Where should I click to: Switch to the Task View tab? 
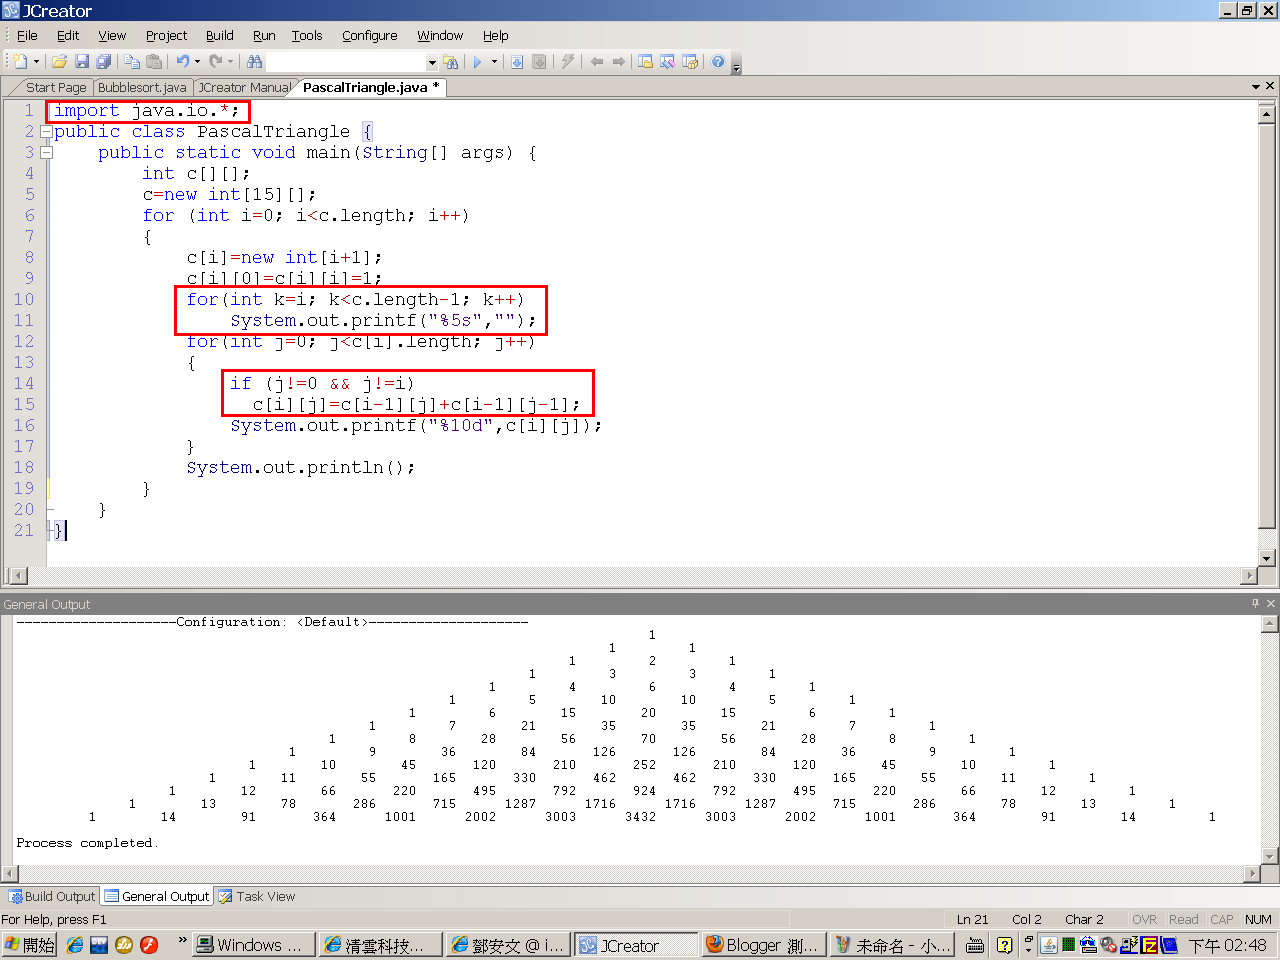257,896
